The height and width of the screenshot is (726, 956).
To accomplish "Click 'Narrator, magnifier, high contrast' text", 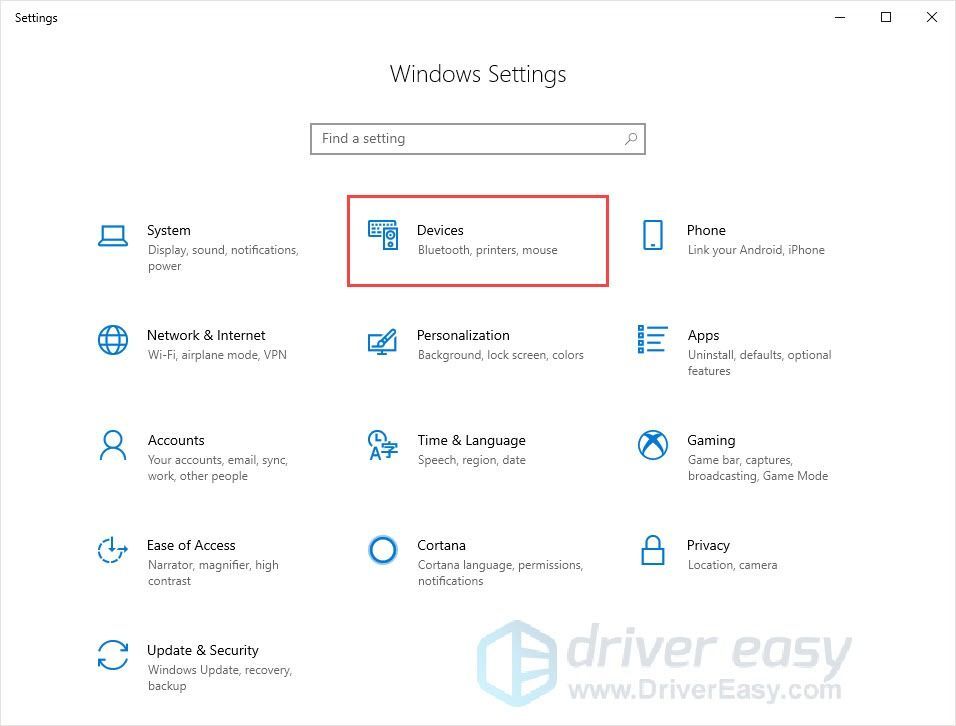I will (213, 573).
